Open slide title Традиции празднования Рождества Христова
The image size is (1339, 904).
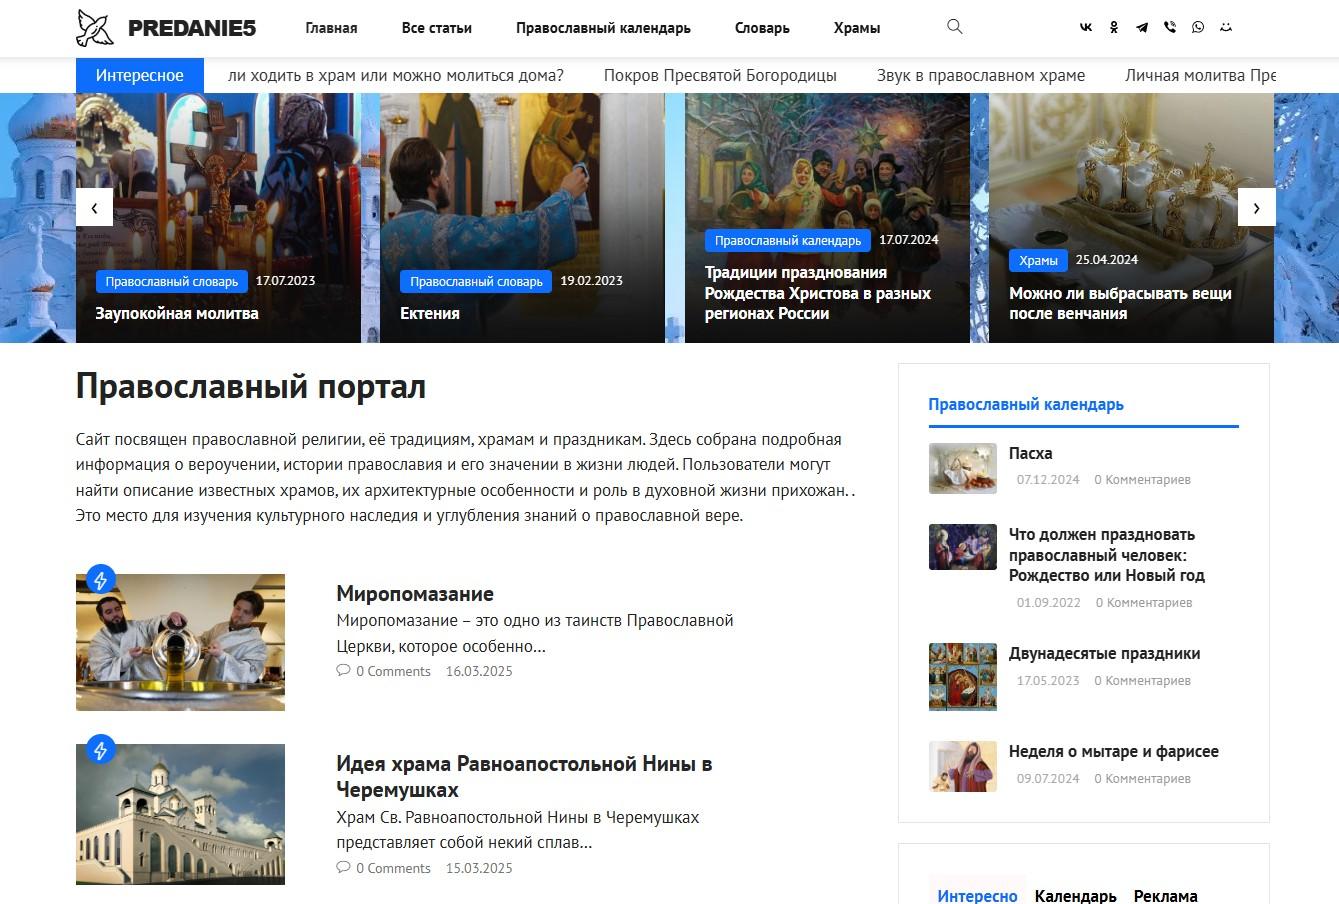click(818, 293)
